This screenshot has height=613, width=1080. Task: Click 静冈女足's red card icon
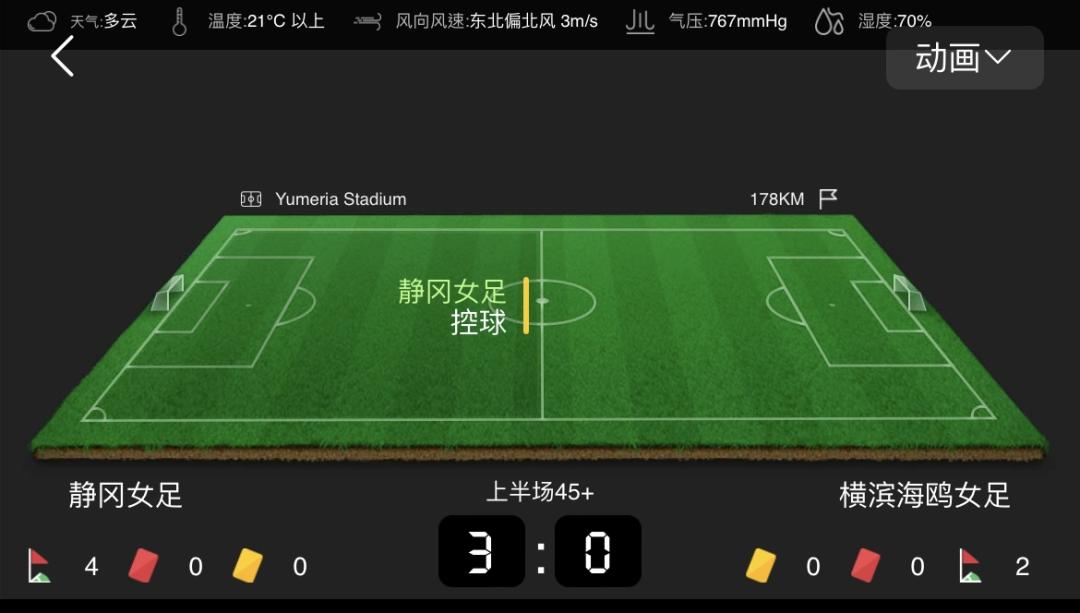[x=143, y=565]
